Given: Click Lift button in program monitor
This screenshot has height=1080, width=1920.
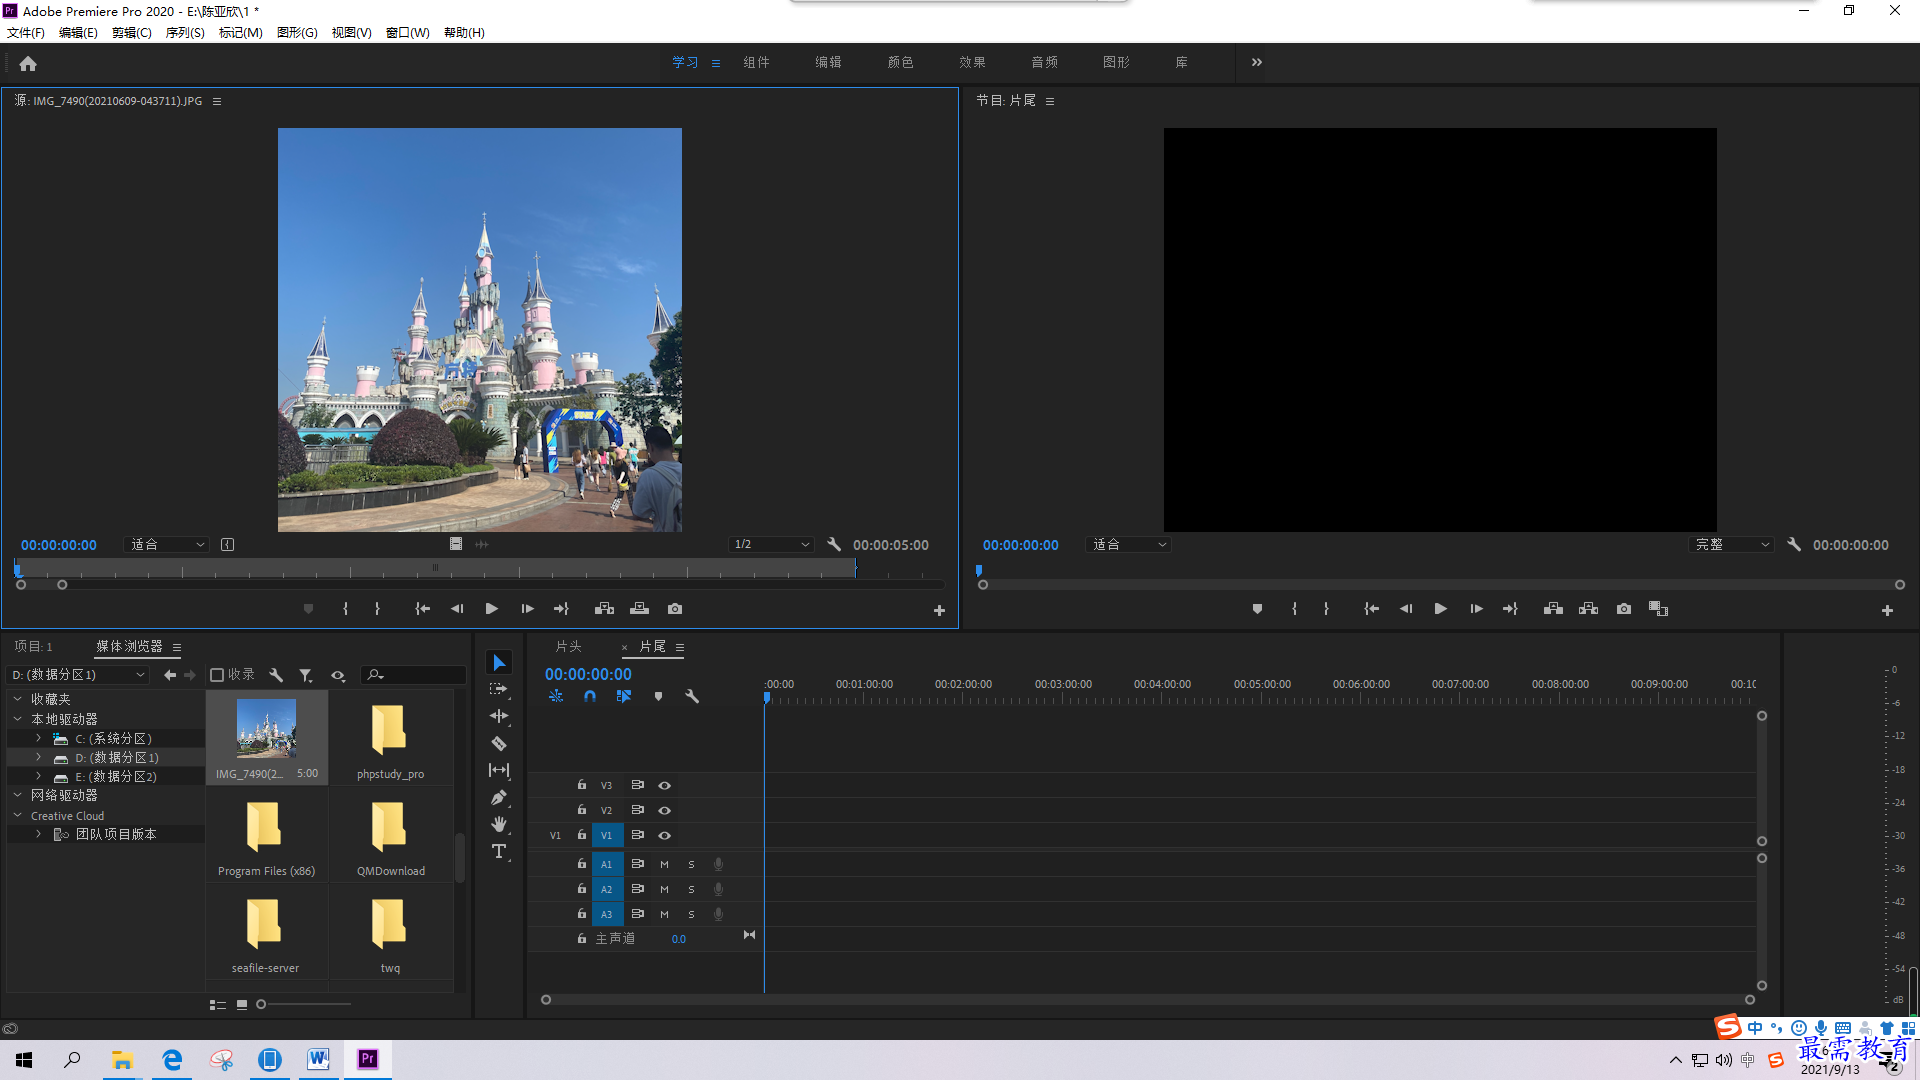Looking at the screenshot, I should coord(1553,608).
